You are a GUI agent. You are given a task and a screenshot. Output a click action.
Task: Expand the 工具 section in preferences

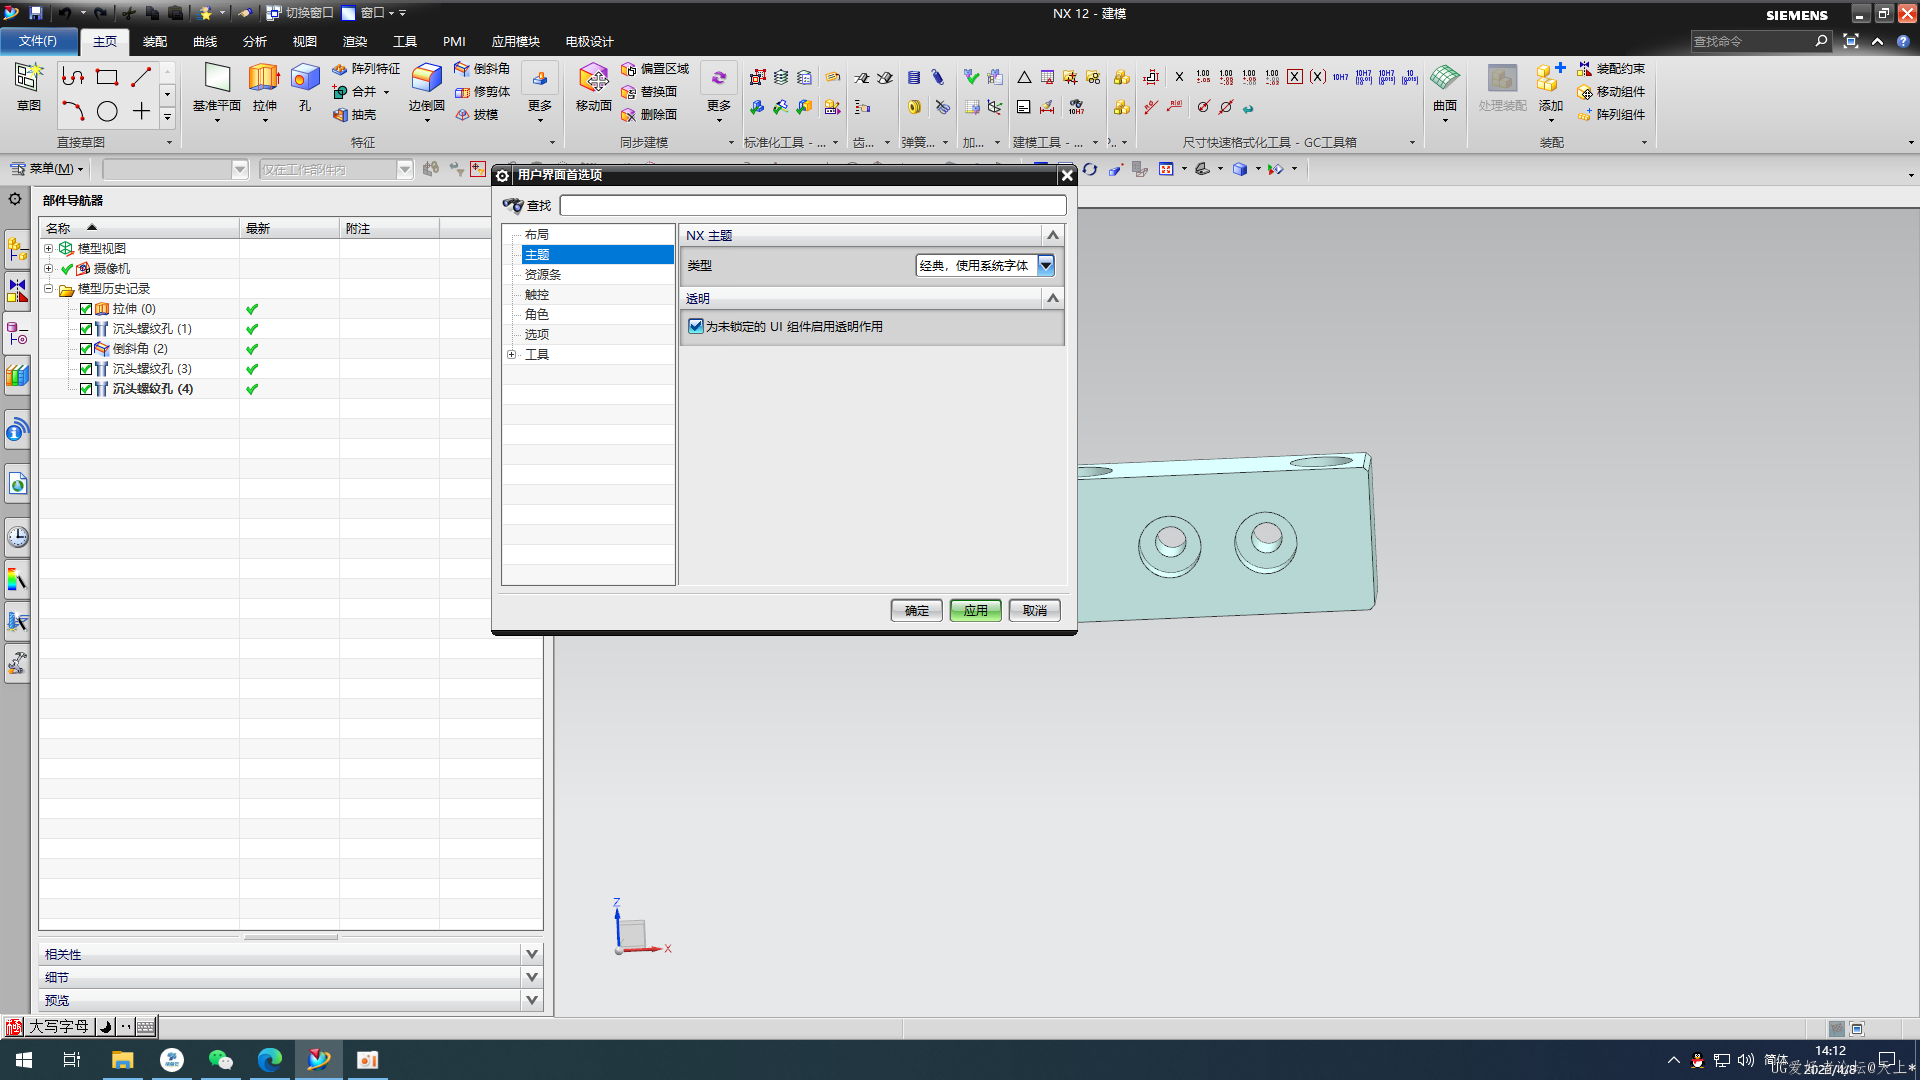tap(510, 353)
